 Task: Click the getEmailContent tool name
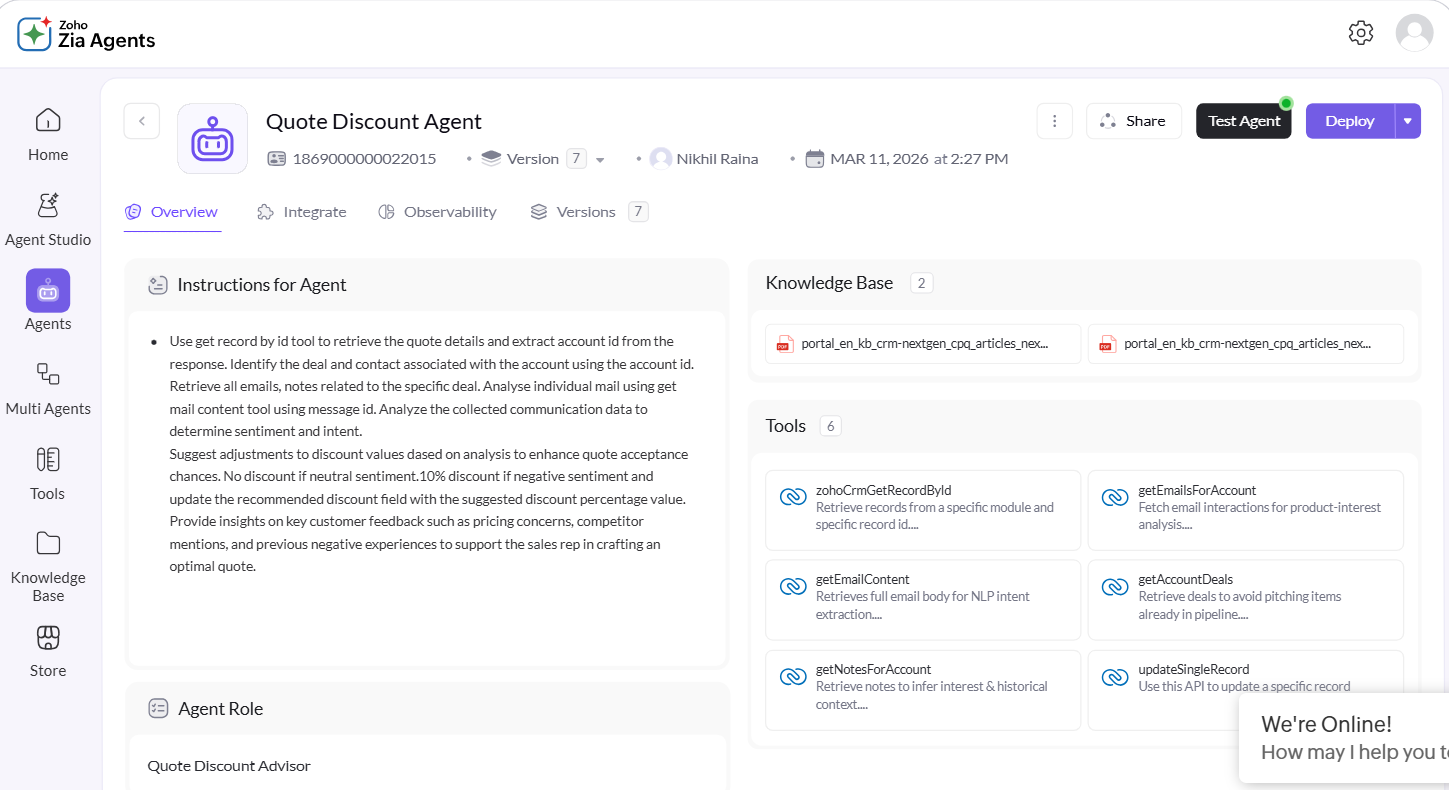tap(862, 579)
